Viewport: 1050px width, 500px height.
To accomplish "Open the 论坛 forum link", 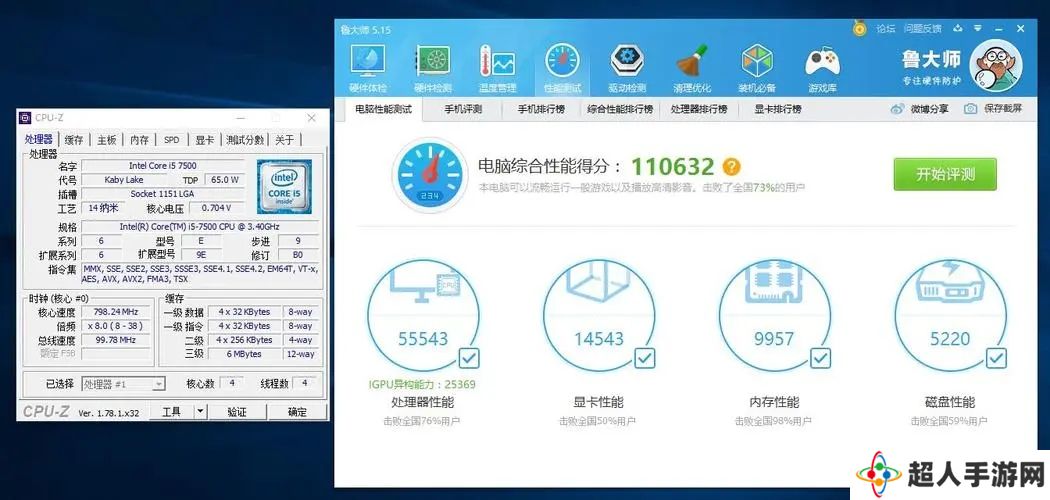I will click(886, 28).
